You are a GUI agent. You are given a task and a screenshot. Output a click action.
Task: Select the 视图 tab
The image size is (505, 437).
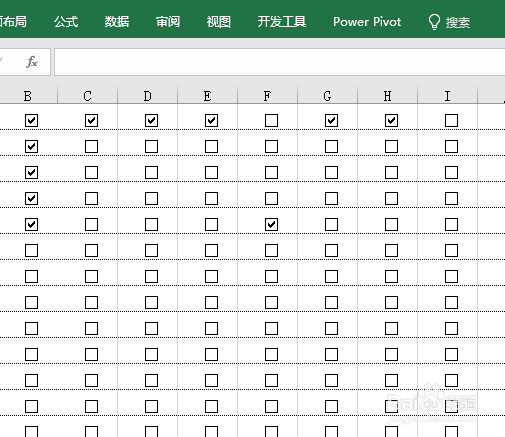click(218, 22)
